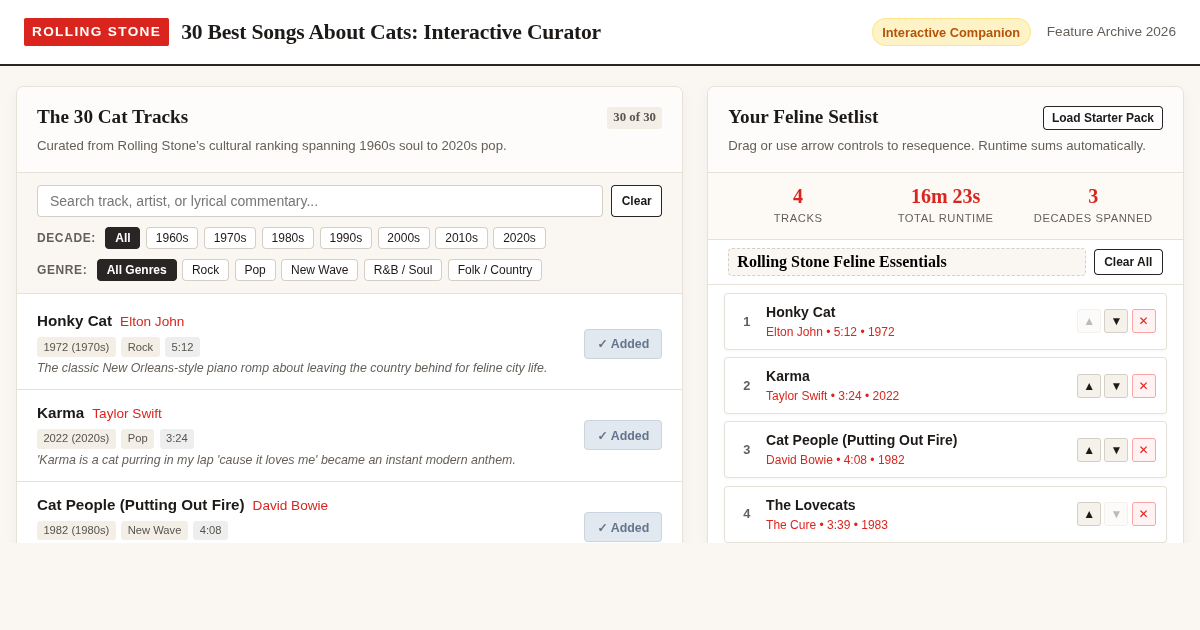Click the Pop tag on Karma

pos(138,439)
